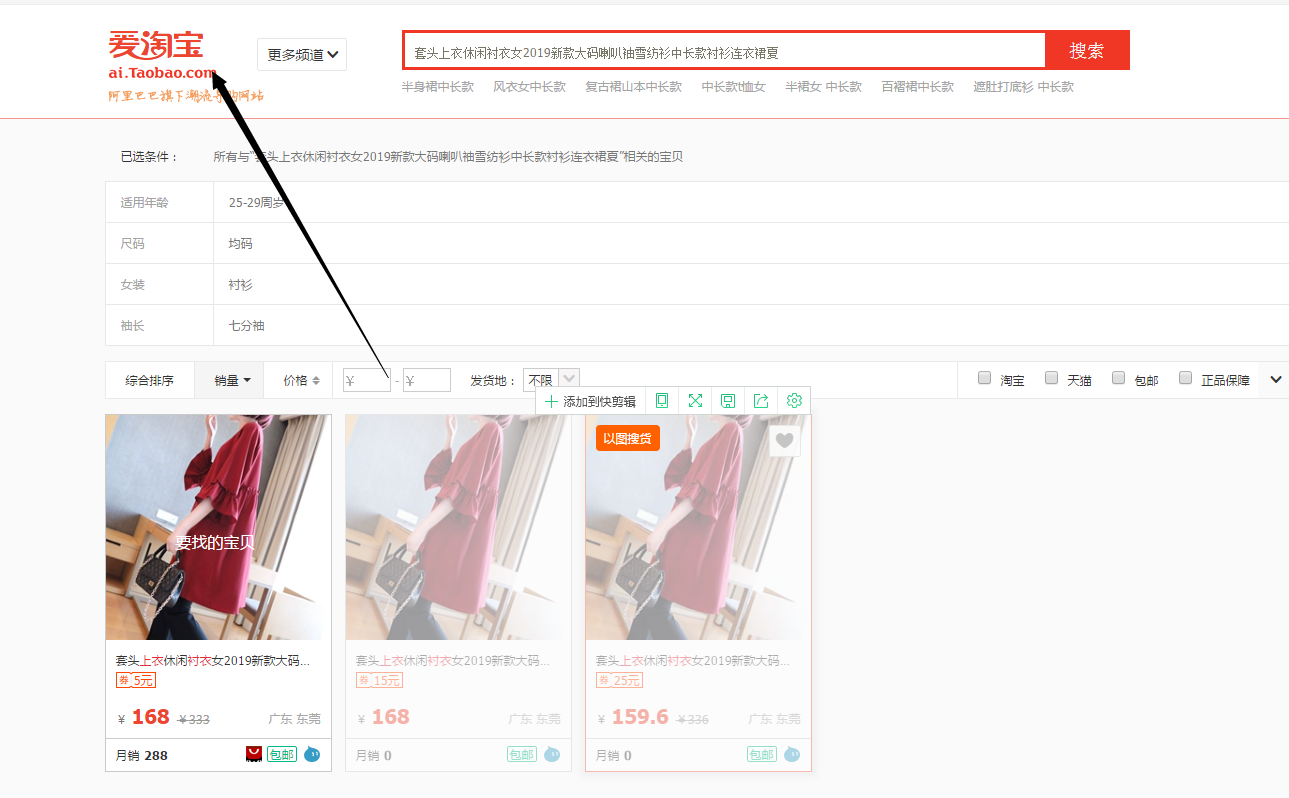Click the 包邮 badge on the ¥159.6 product
Screen dimensions: 1289x798
[x=762, y=754]
